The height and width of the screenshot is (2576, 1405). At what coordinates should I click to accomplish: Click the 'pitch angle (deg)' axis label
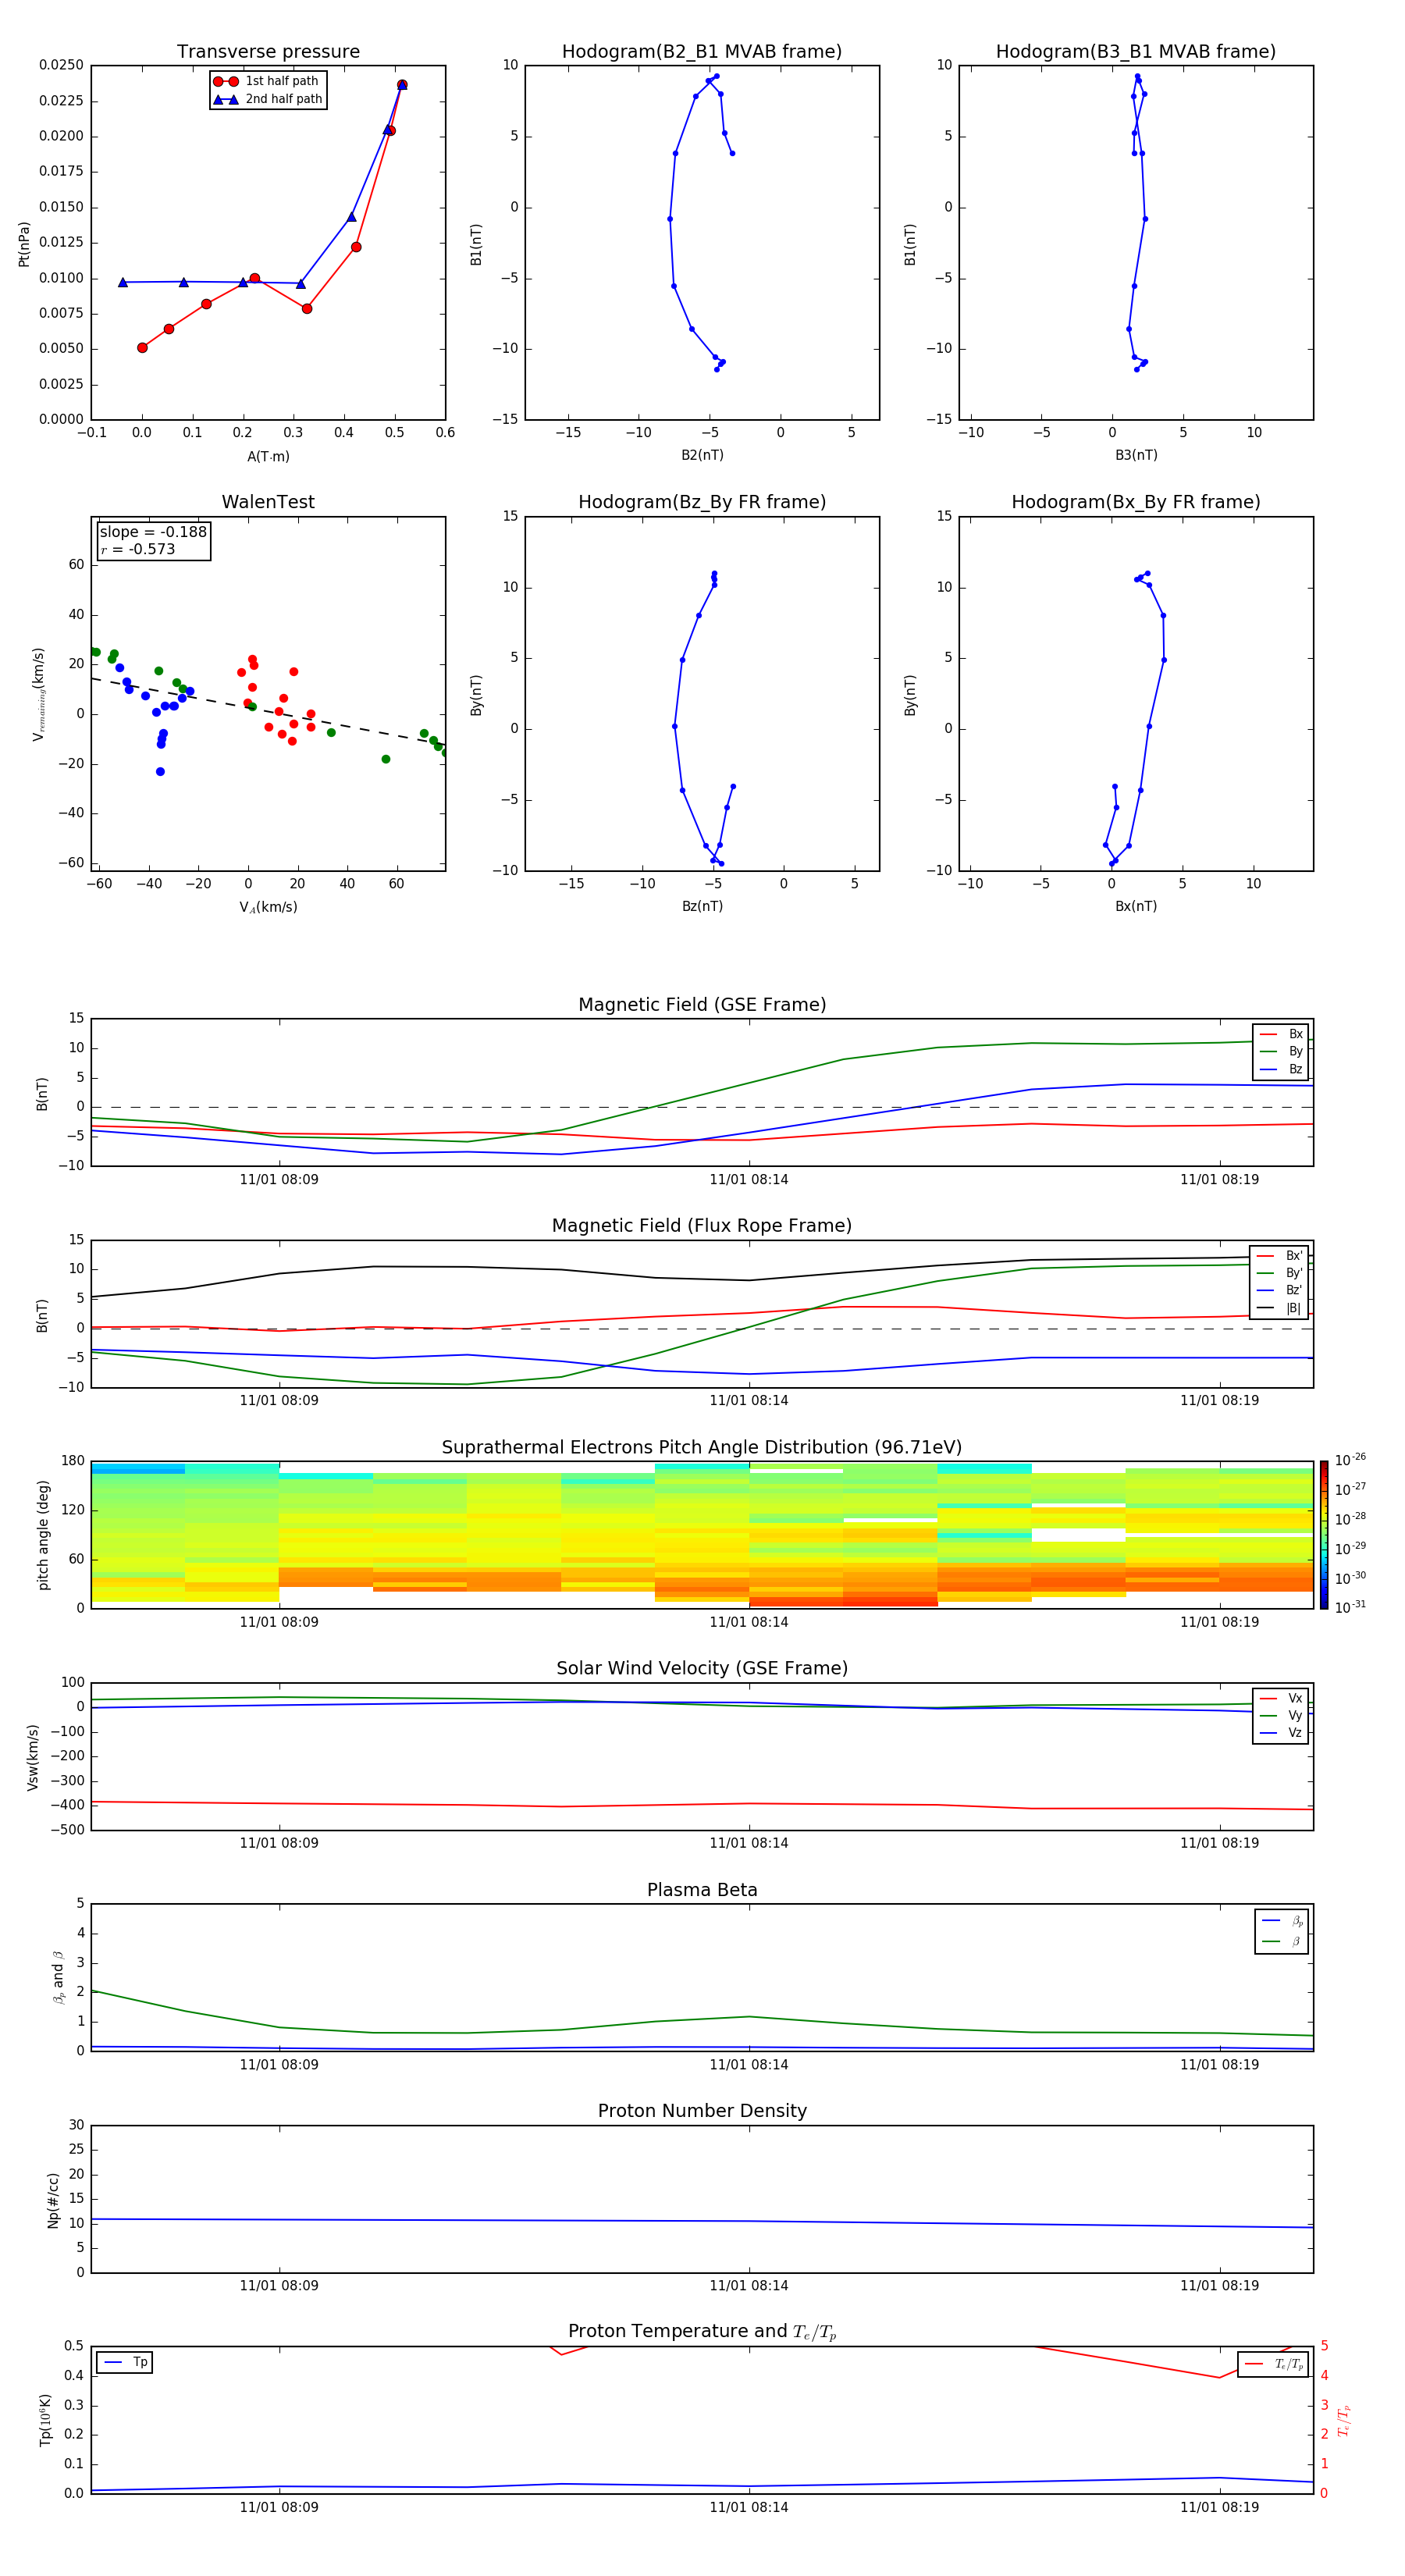point(43,1535)
